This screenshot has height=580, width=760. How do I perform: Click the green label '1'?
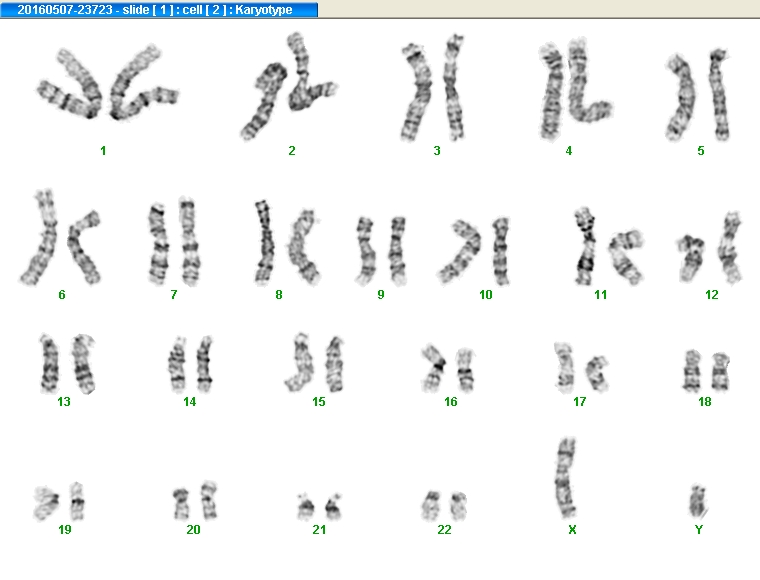coord(103,151)
